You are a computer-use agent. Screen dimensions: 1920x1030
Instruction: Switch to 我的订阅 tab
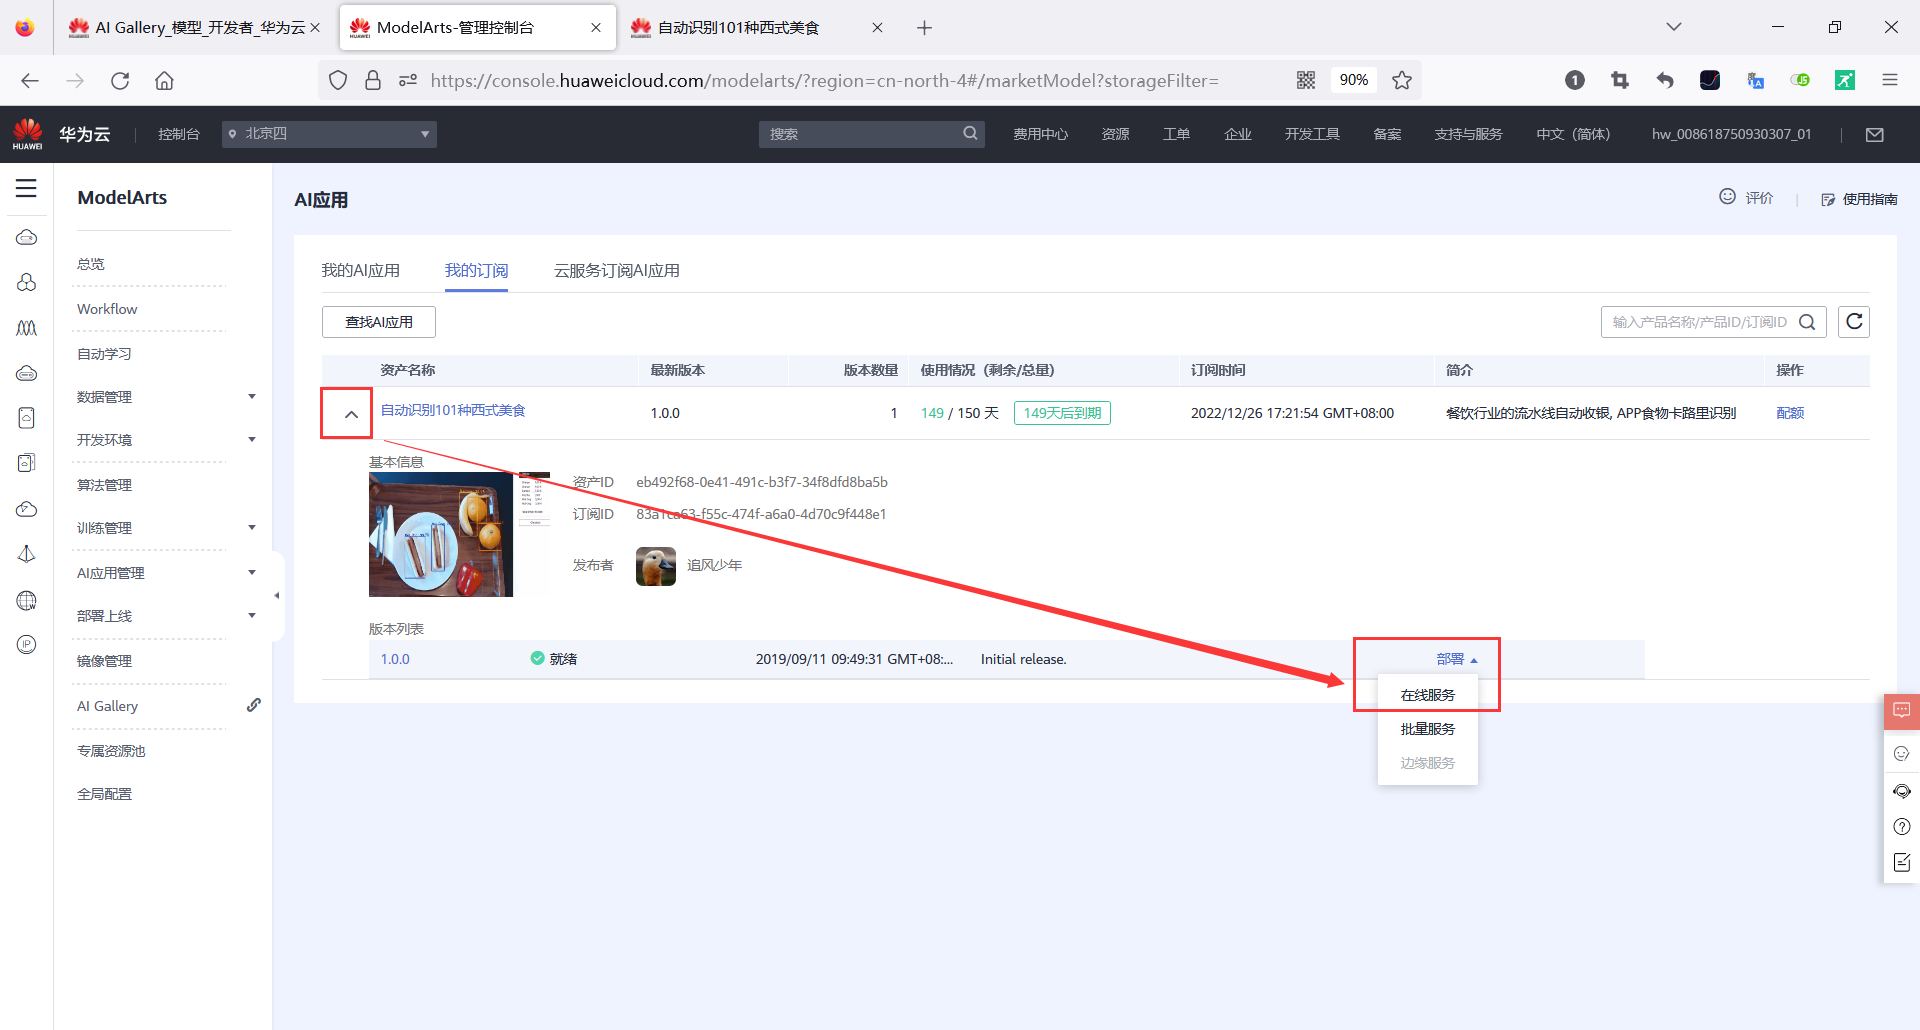(476, 270)
